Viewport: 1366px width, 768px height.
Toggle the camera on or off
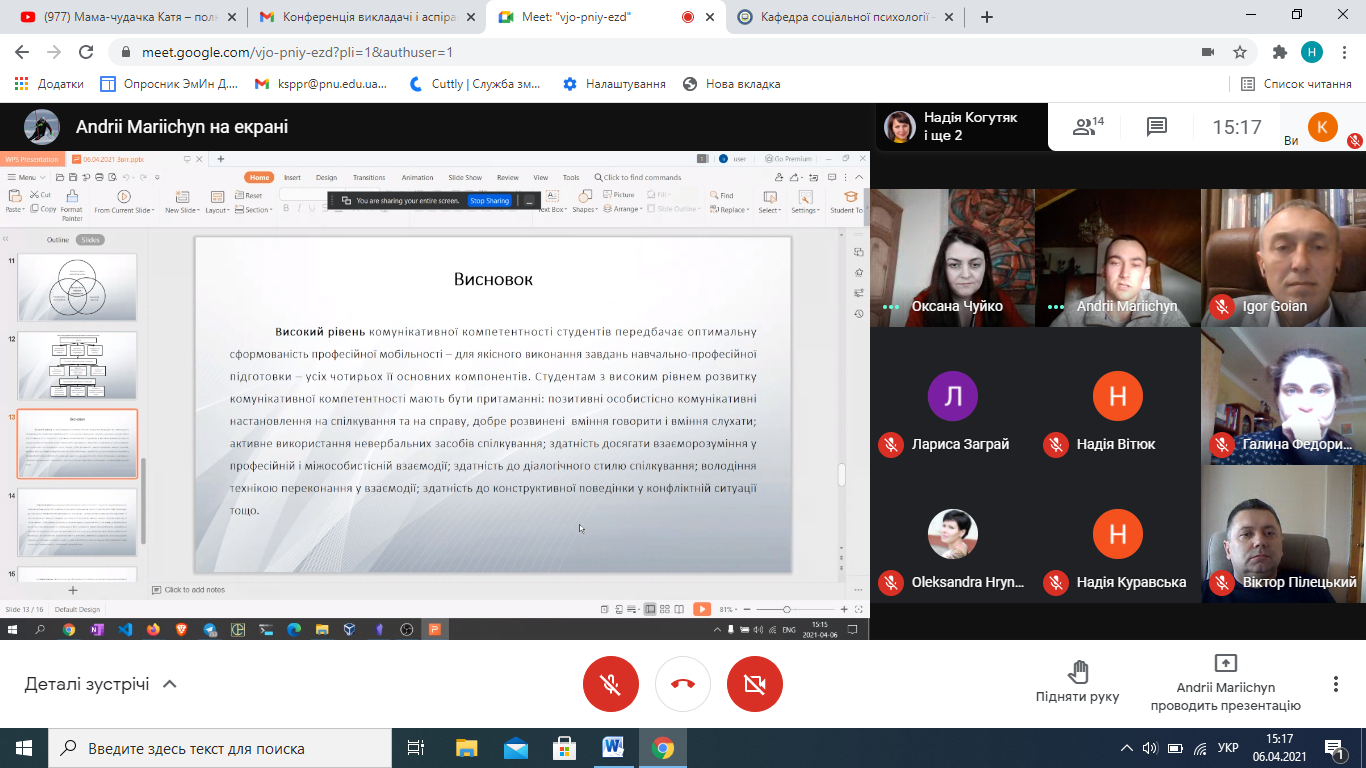pos(755,684)
